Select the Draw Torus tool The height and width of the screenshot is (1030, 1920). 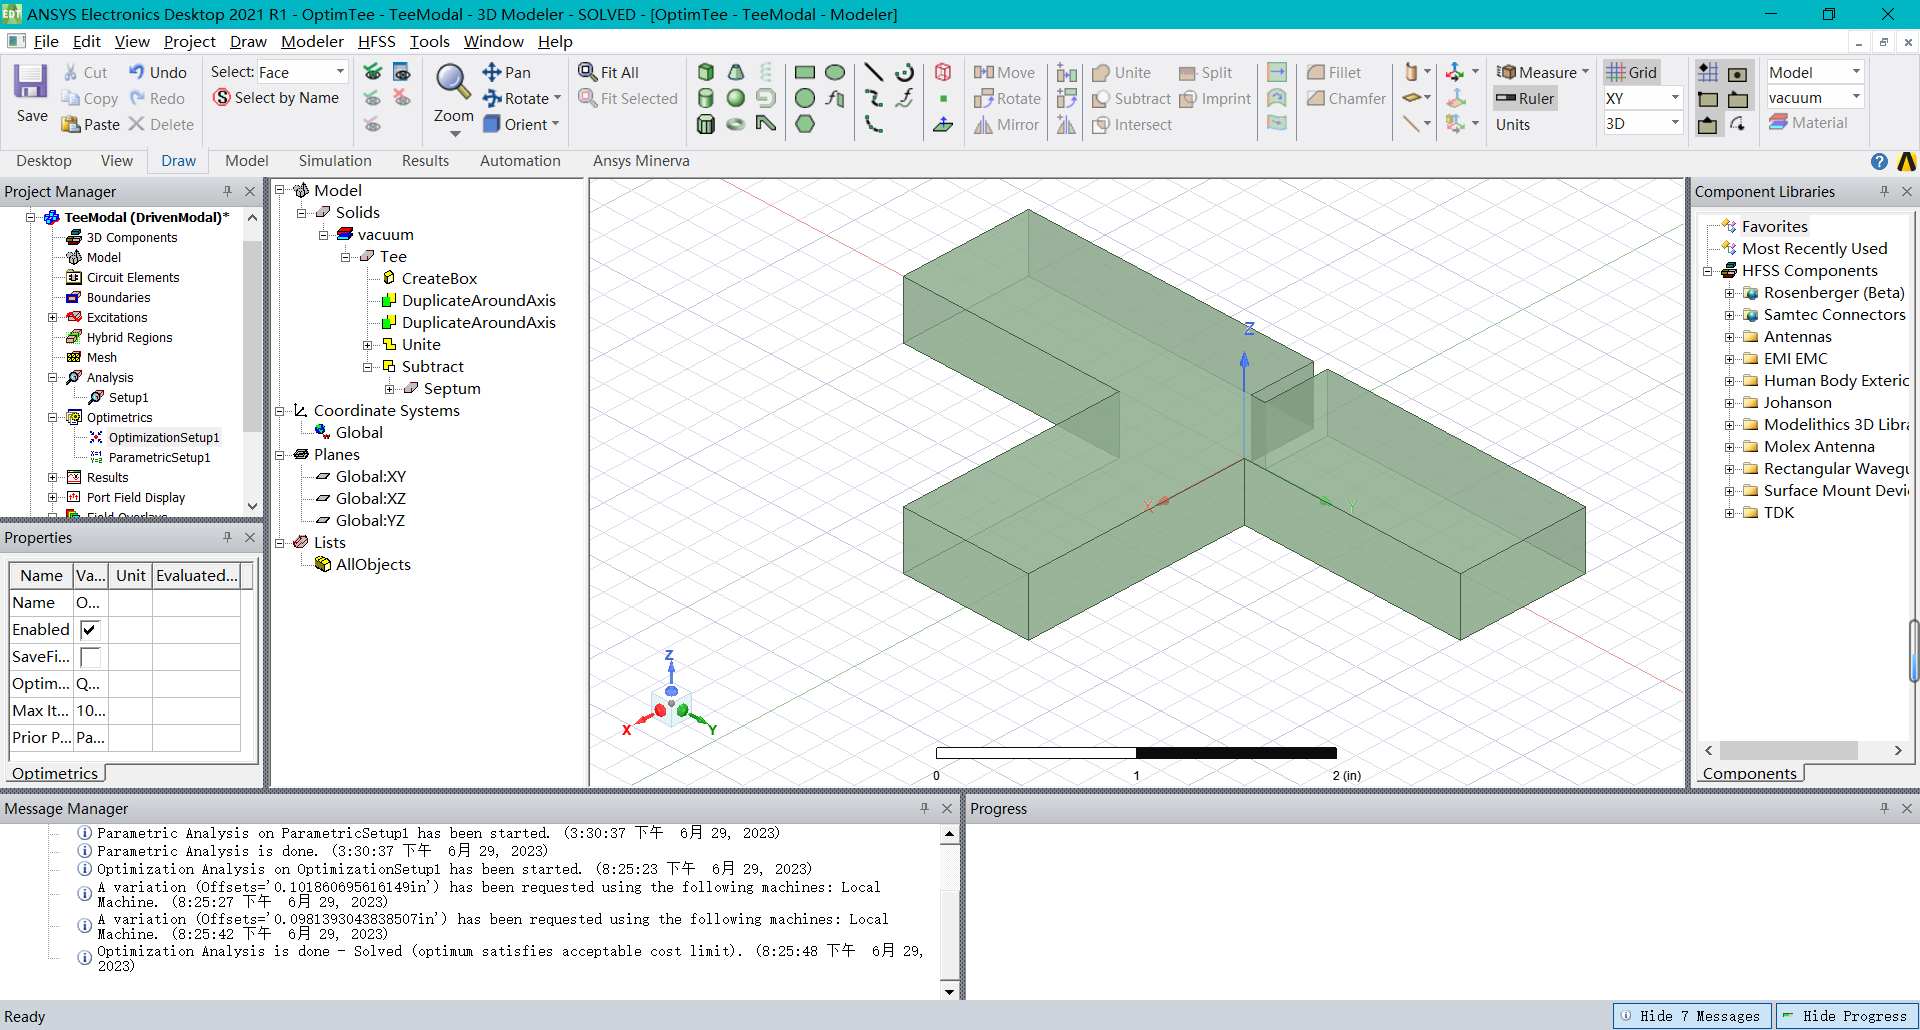(736, 124)
